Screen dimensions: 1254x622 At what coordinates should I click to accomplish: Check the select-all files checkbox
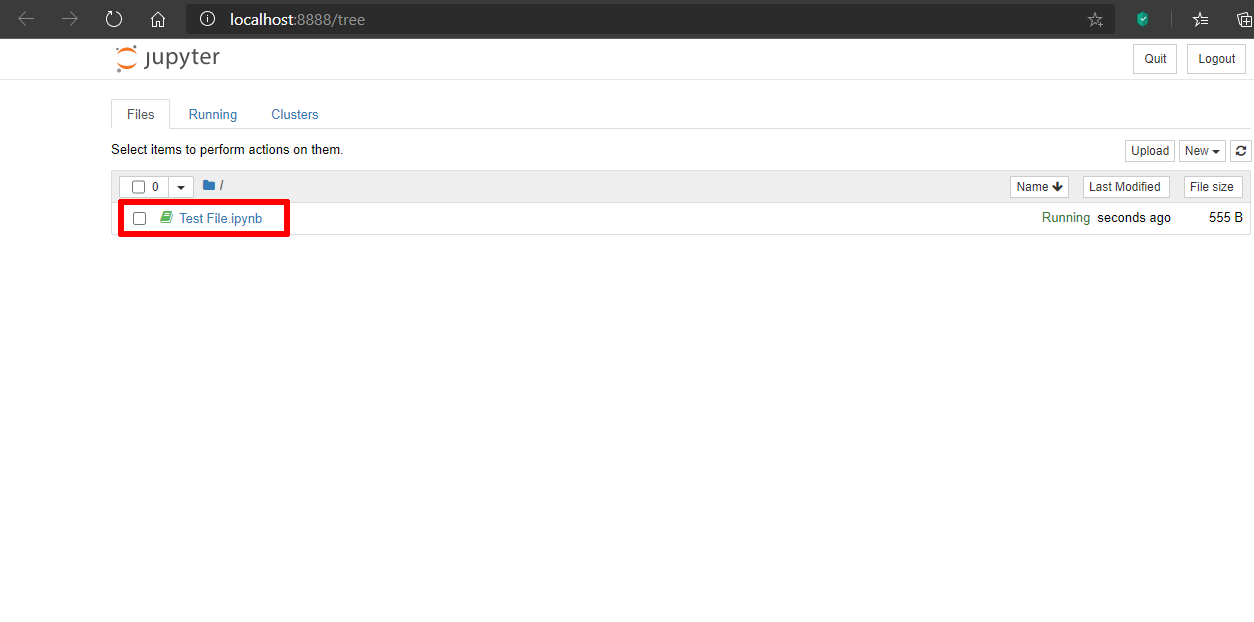click(x=137, y=186)
